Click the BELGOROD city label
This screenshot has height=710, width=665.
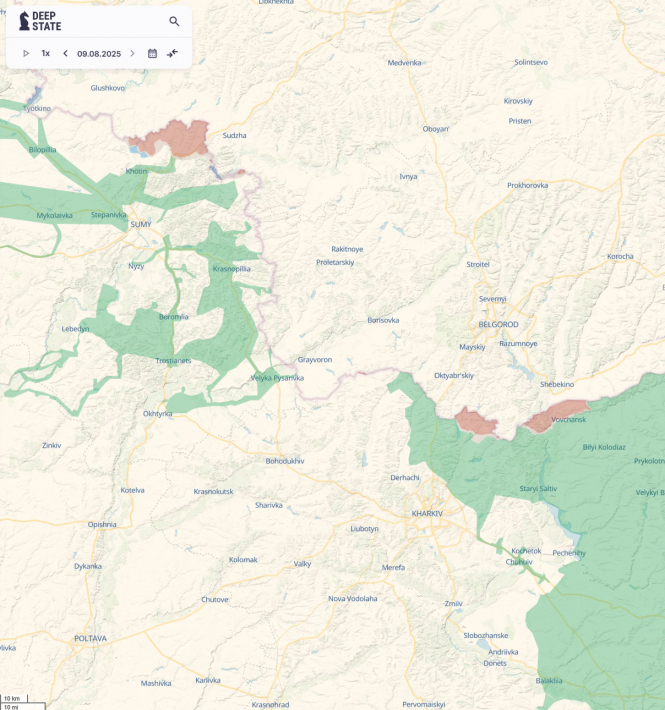pos(498,325)
